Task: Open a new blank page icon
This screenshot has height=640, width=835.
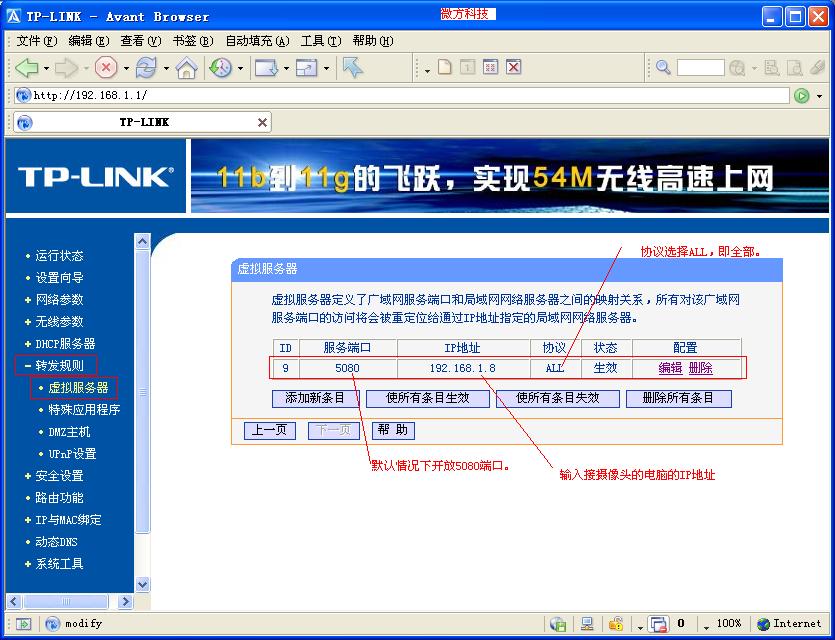Action: tap(445, 67)
